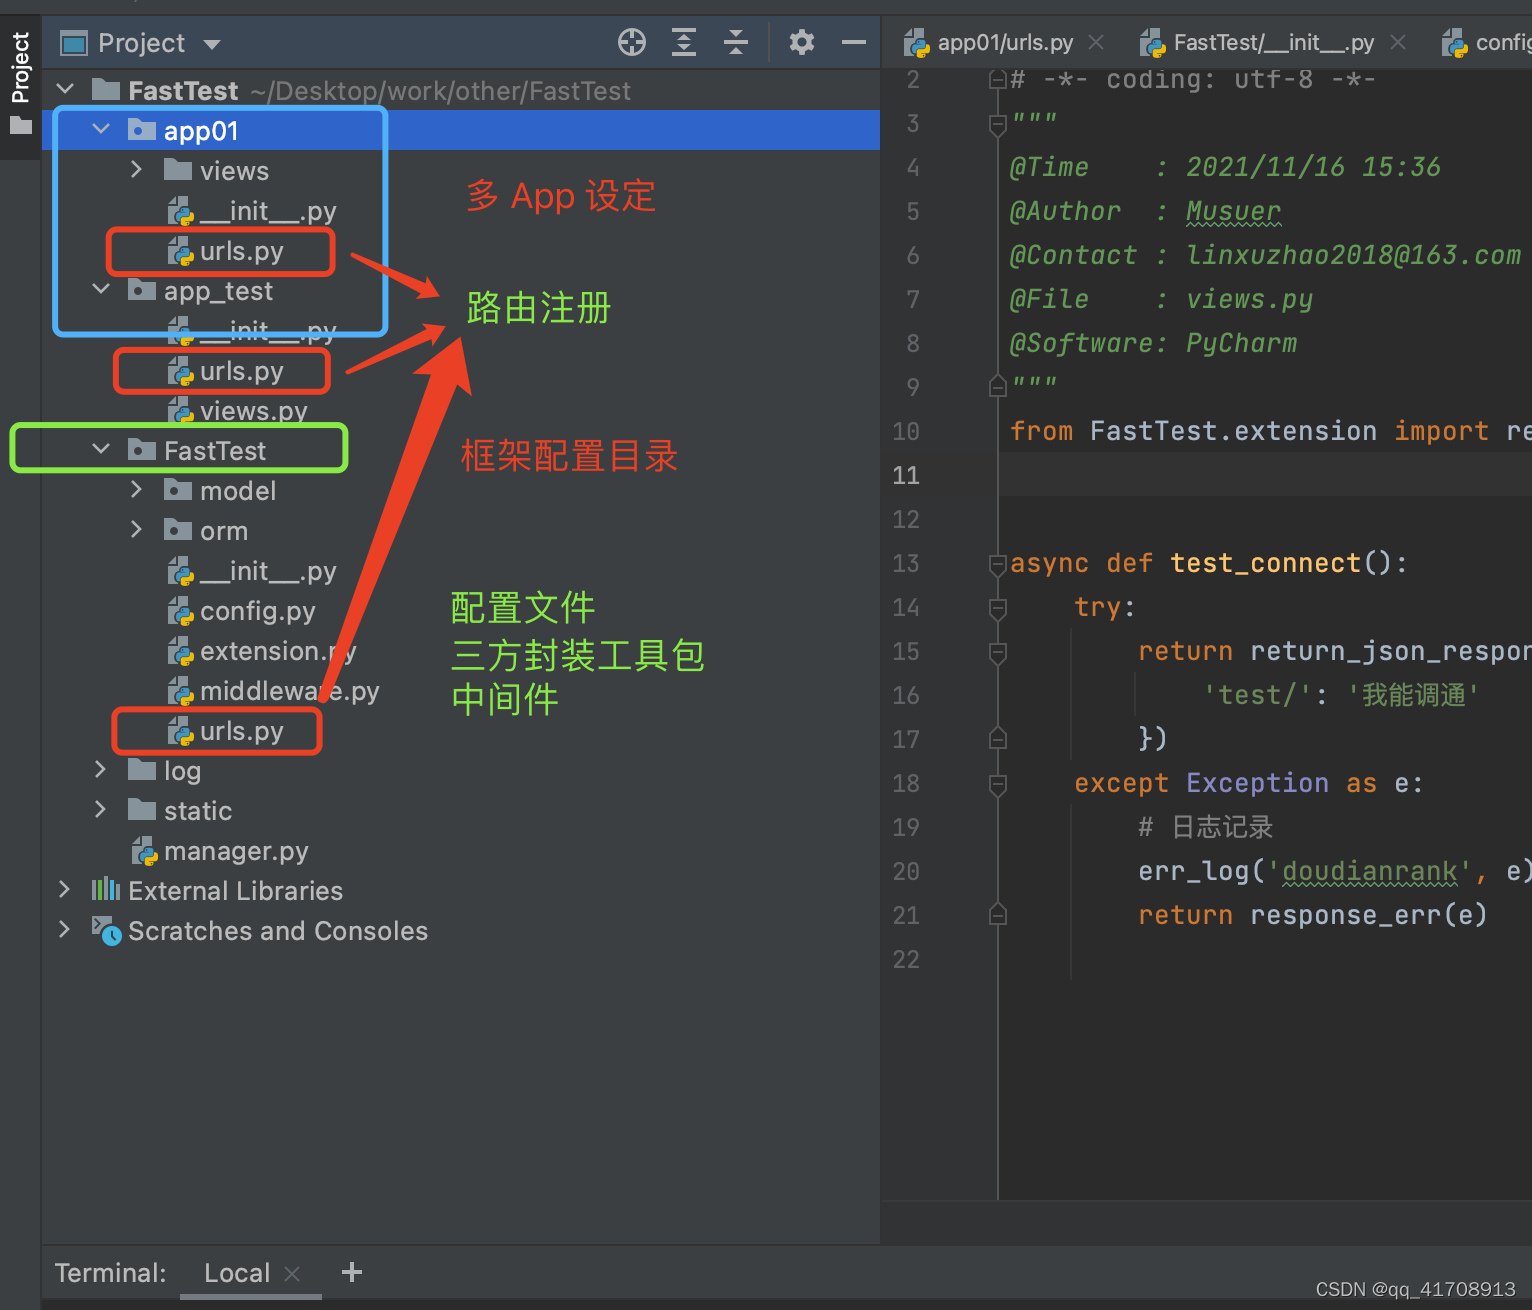1532x1310 pixels.
Task: Open the Project view dropdown
Action: pos(211,44)
